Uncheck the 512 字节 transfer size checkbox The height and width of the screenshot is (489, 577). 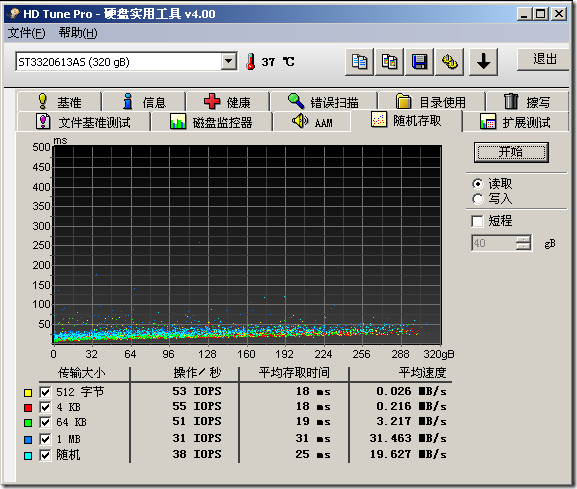click(x=45, y=392)
